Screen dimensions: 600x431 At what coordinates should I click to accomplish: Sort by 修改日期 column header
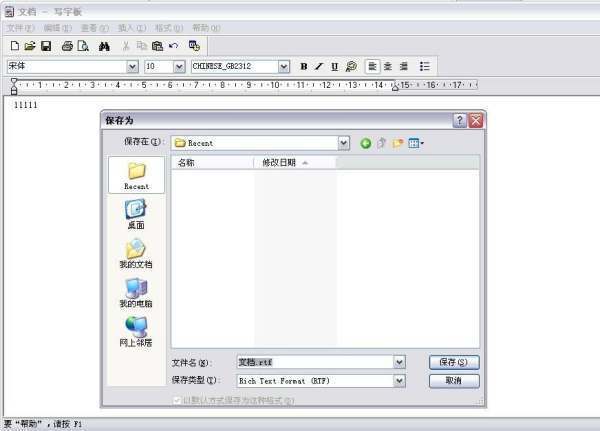(295, 163)
